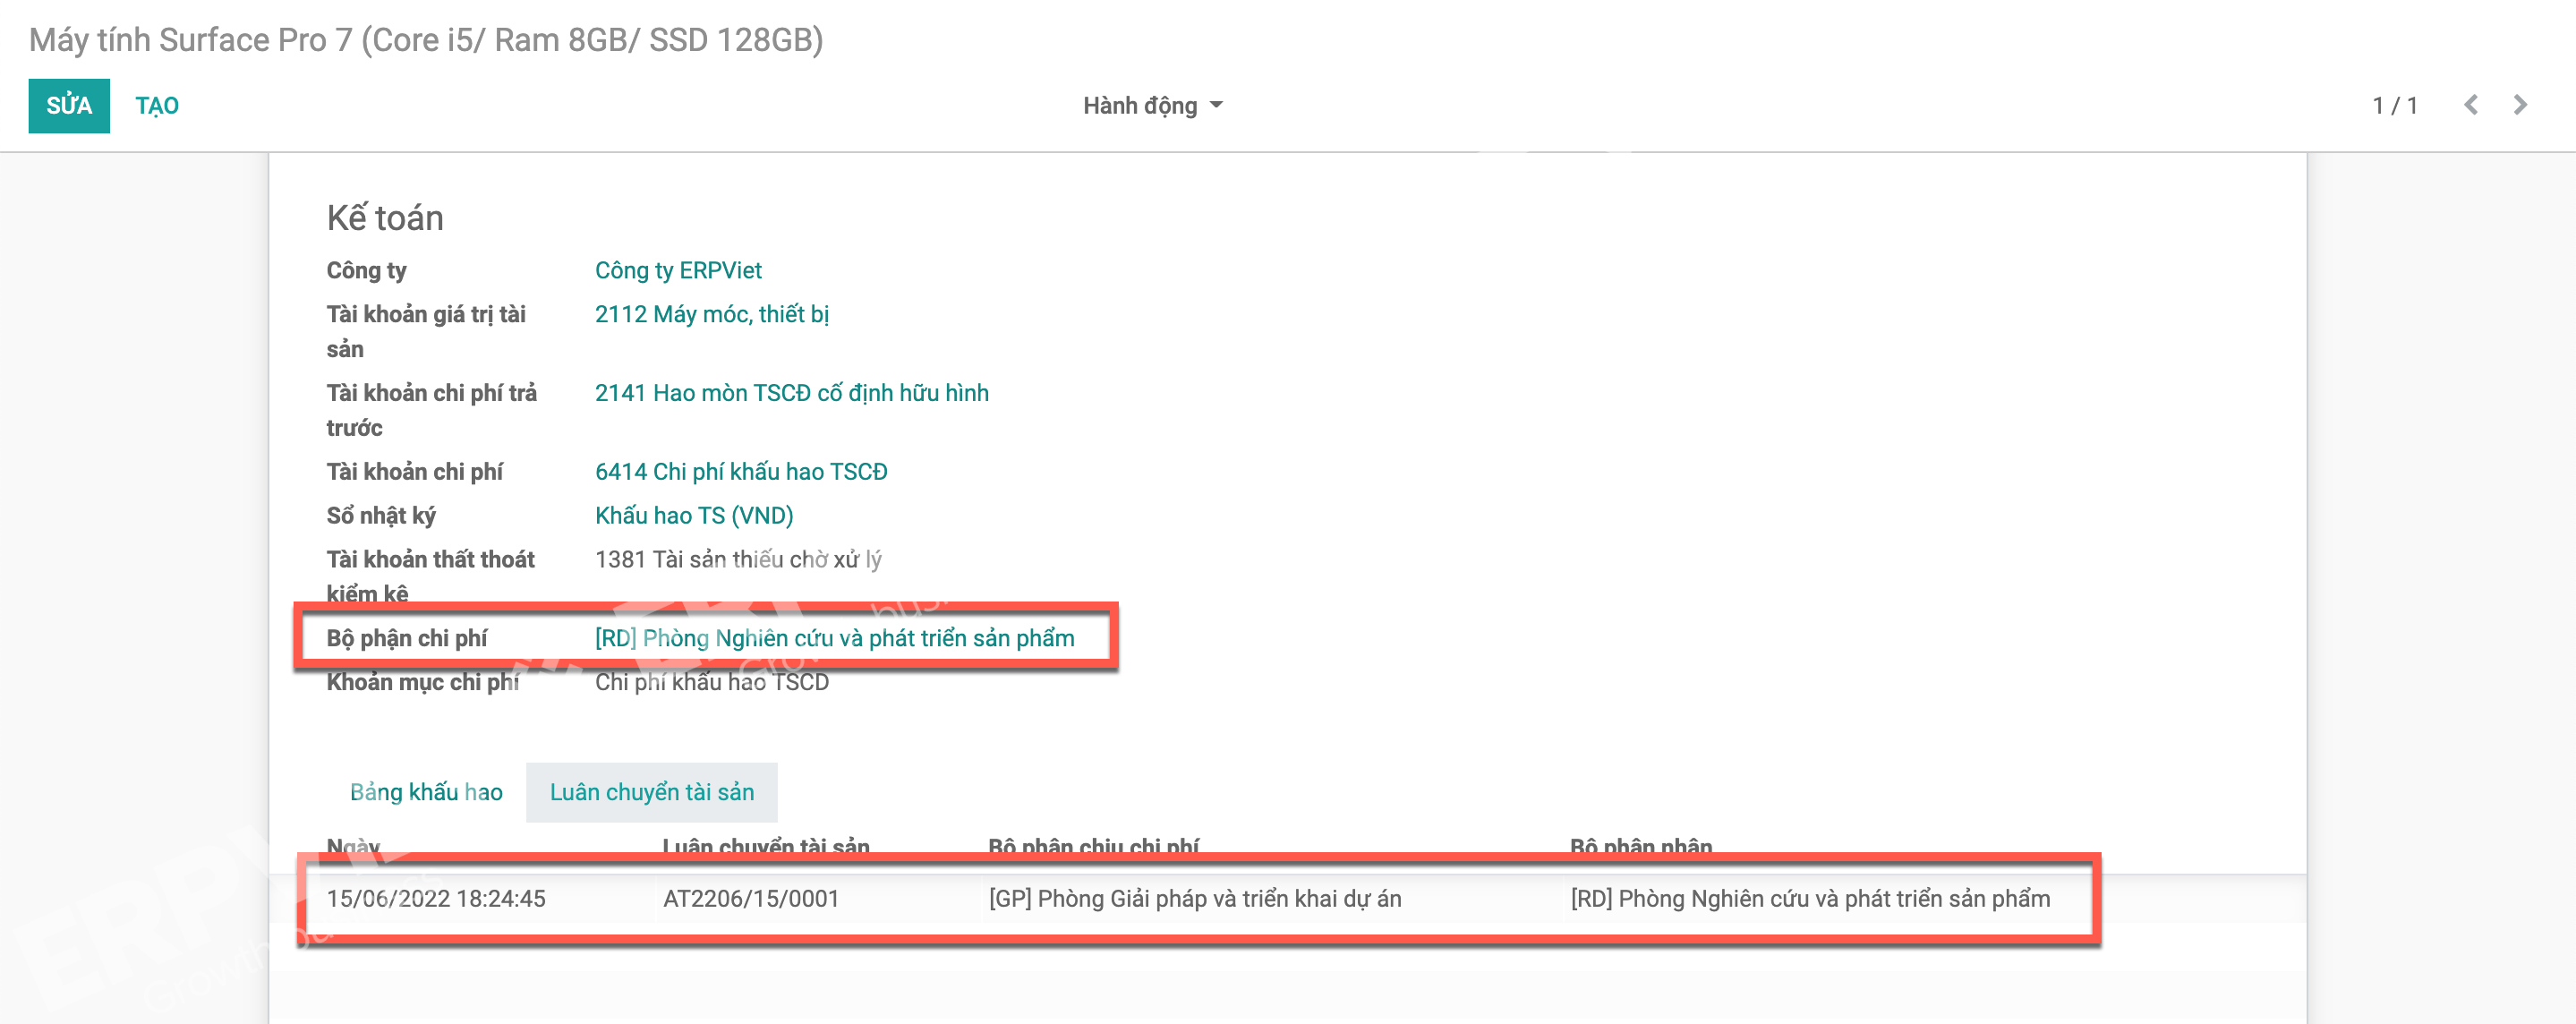Click the Tài khoản chi phí label

tap(414, 472)
